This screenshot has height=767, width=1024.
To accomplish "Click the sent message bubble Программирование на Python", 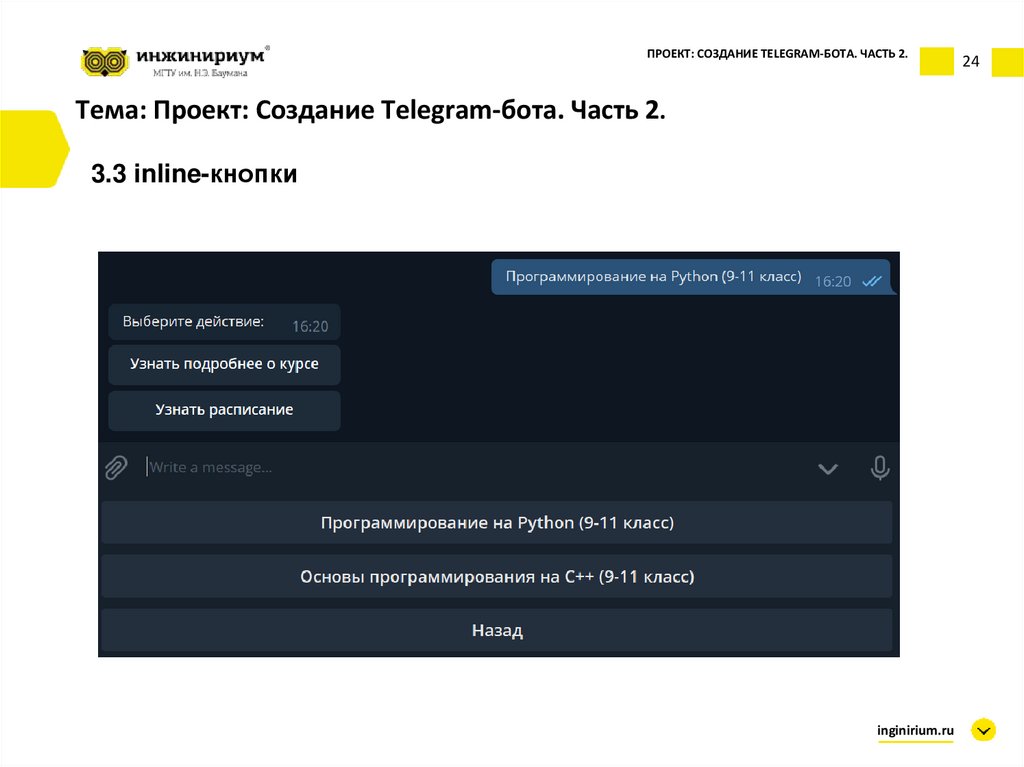I will 691,277.
